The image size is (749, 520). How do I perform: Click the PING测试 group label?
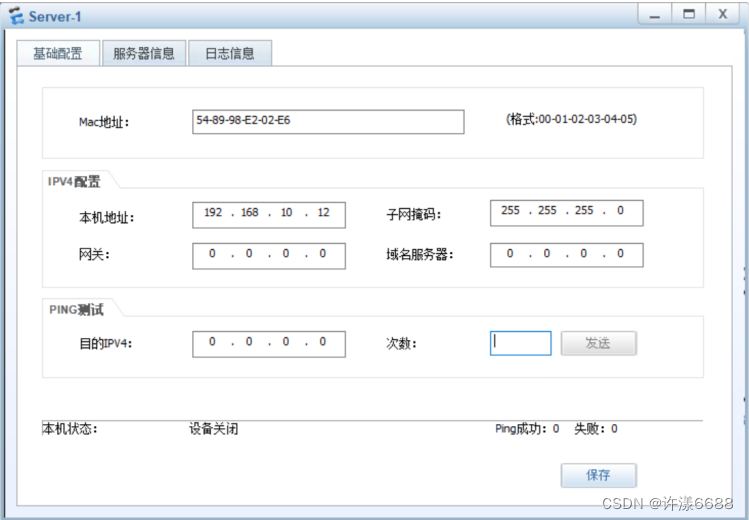(76, 309)
